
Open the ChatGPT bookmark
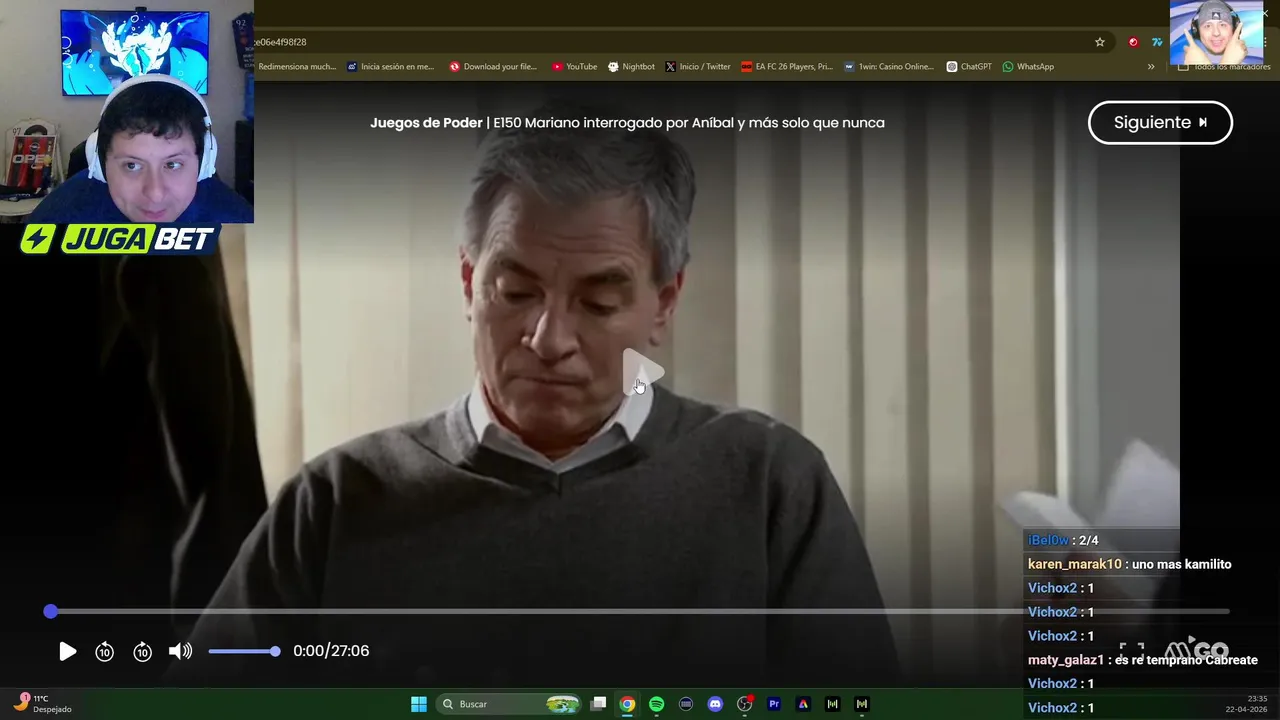pos(968,67)
